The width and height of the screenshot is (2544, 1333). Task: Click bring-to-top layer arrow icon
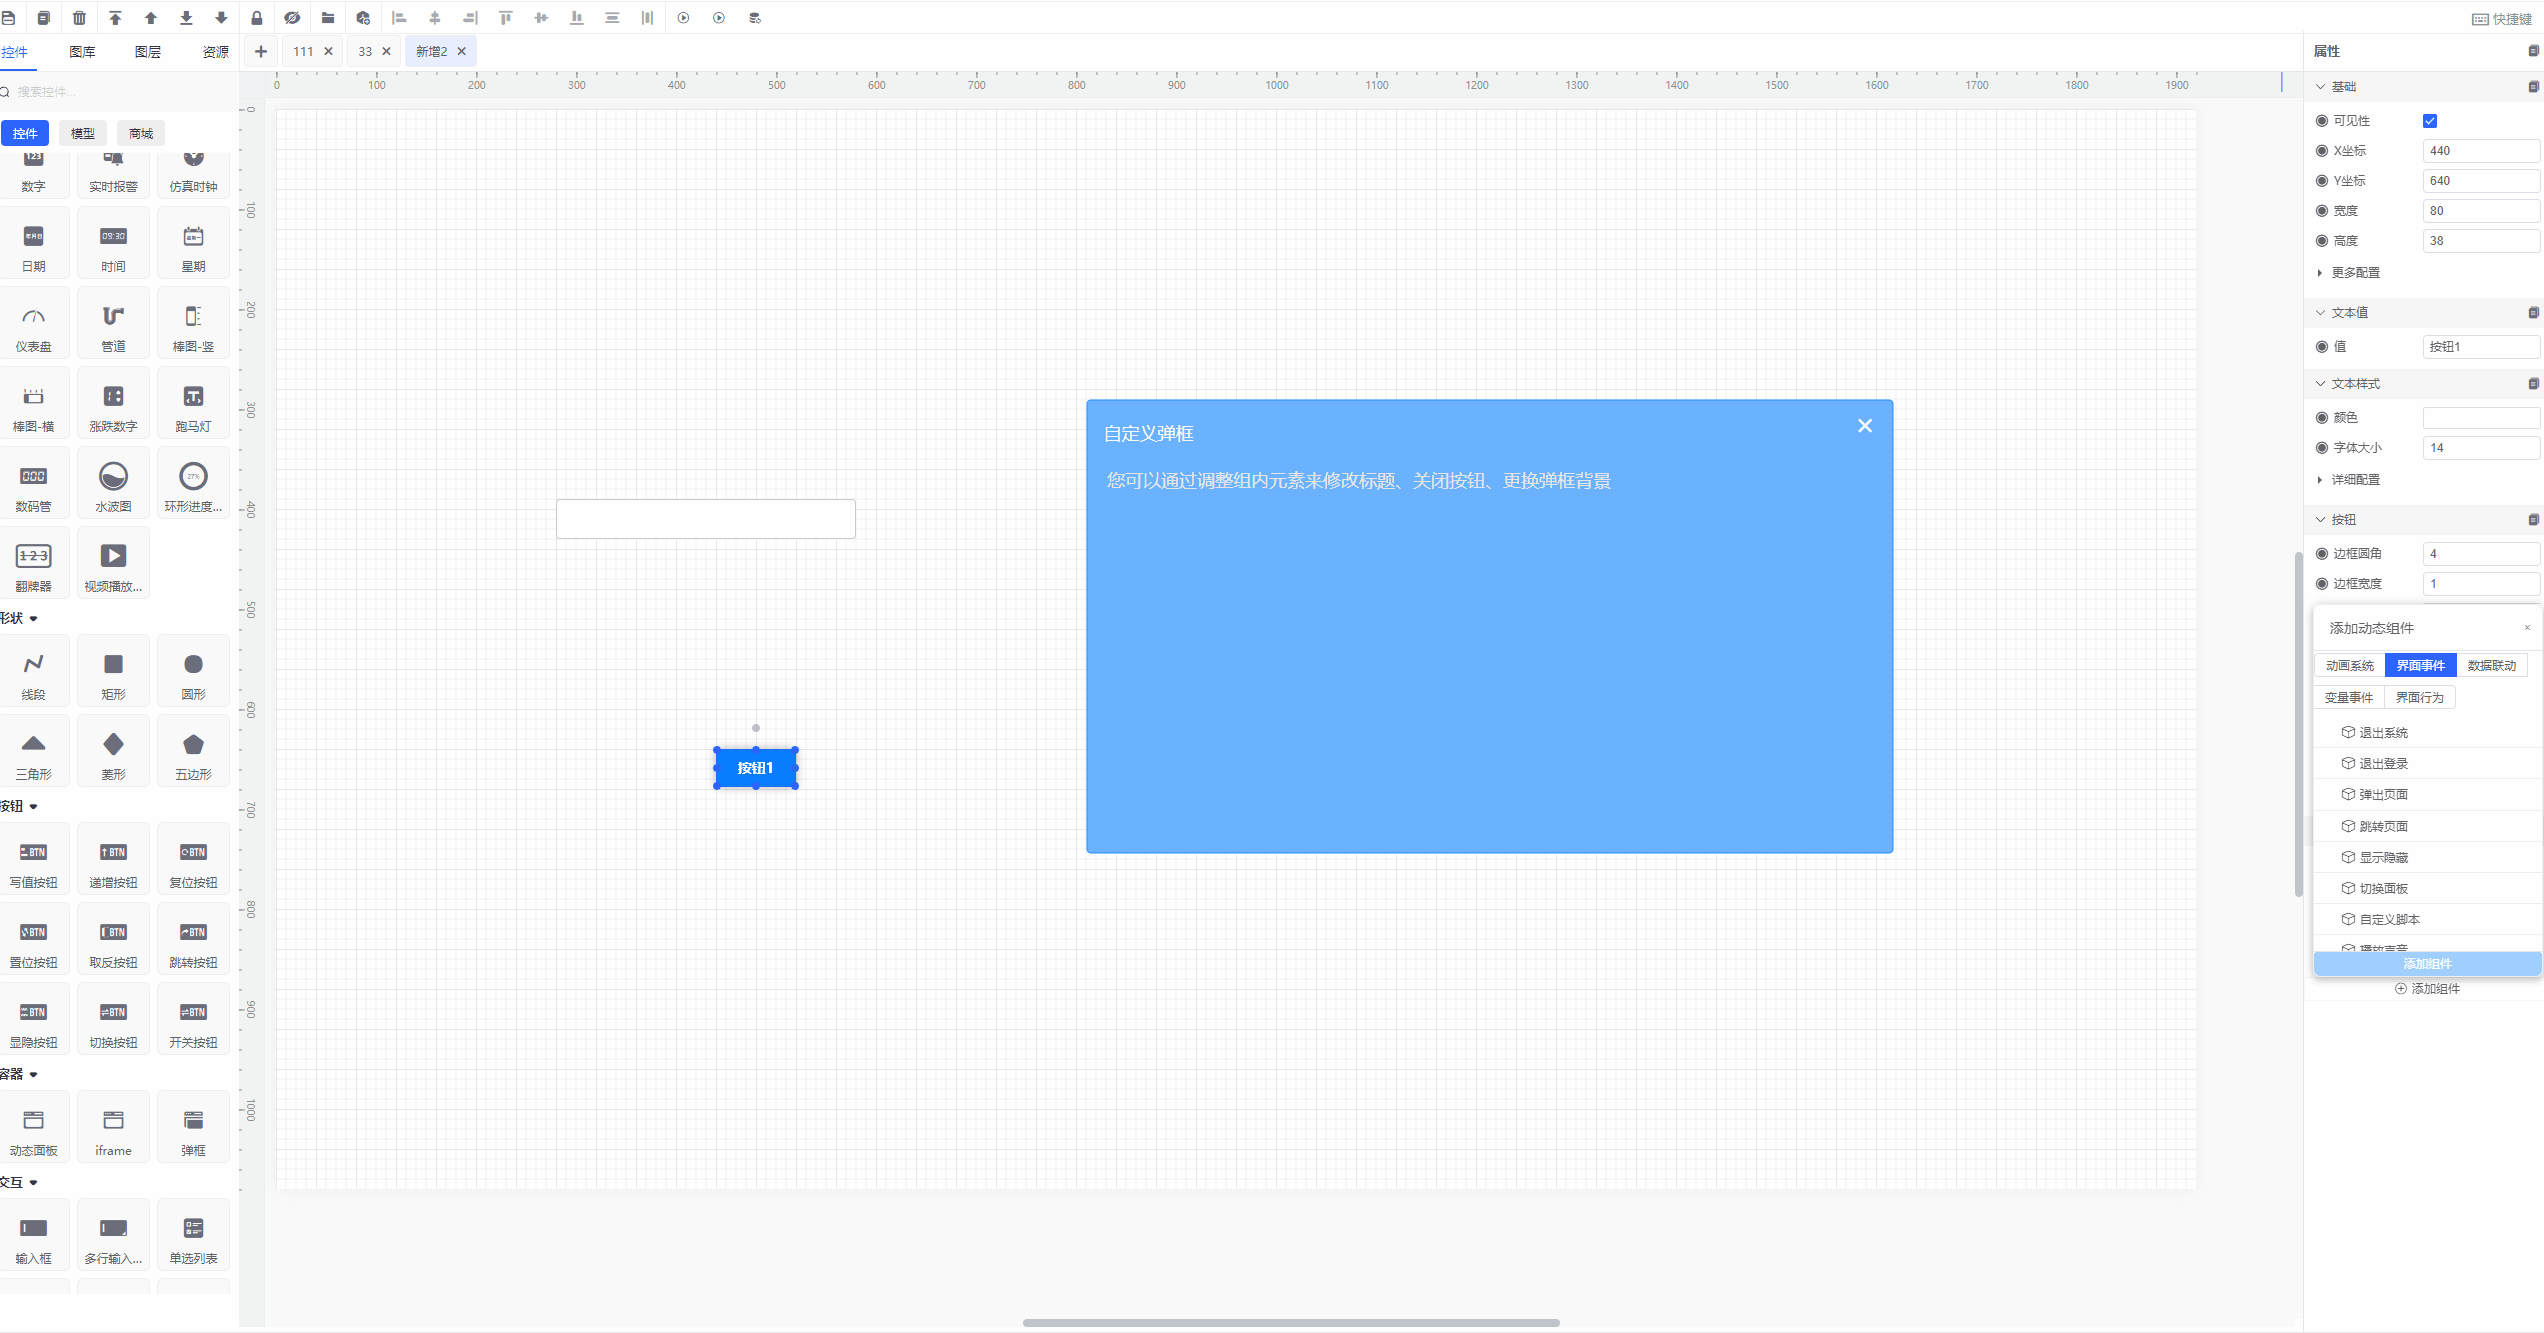coord(115,18)
